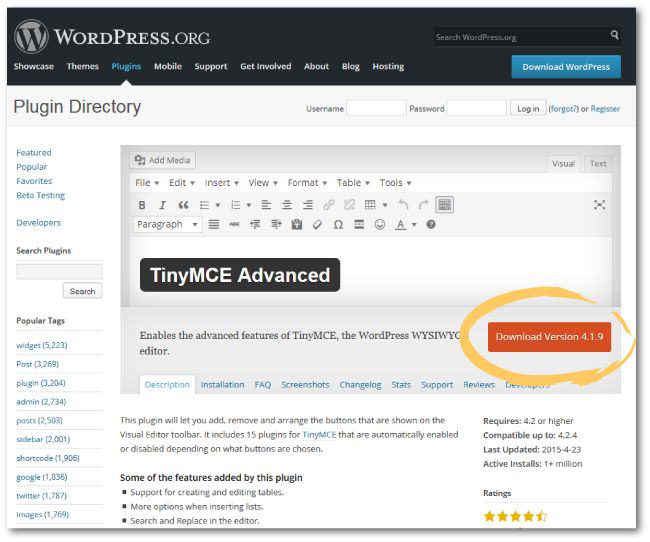Image resolution: width=650 pixels, height=542 pixels.
Task: Click the Password input field
Action: (477, 108)
